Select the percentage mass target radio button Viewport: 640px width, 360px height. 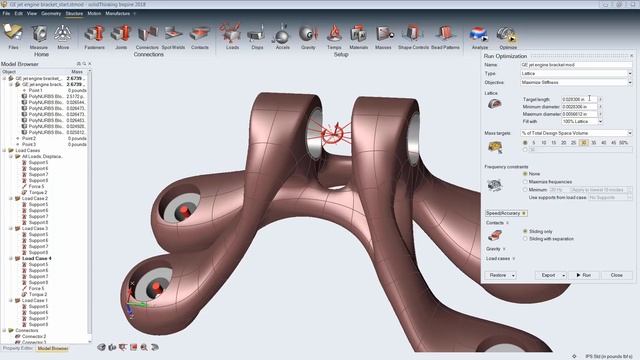[x=525, y=143]
